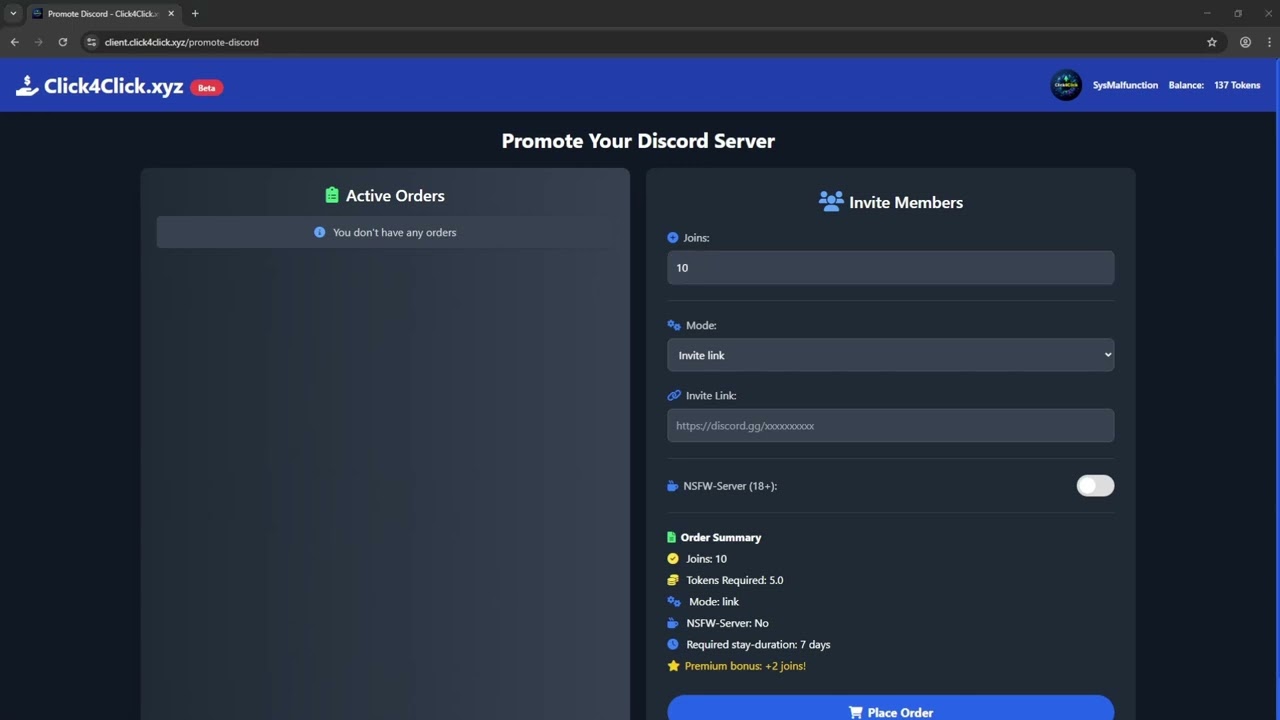Click the cart icon on Place Order

click(855, 712)
